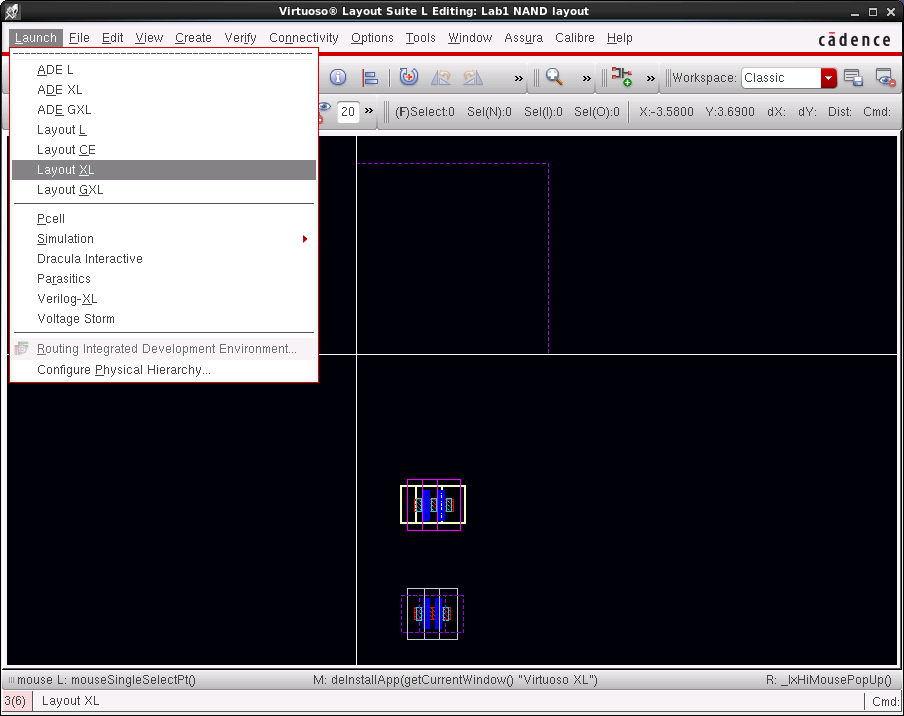The width and height of the screenshot is (904, 716).
Task: Open the View menu
Action: click(149, 38)
